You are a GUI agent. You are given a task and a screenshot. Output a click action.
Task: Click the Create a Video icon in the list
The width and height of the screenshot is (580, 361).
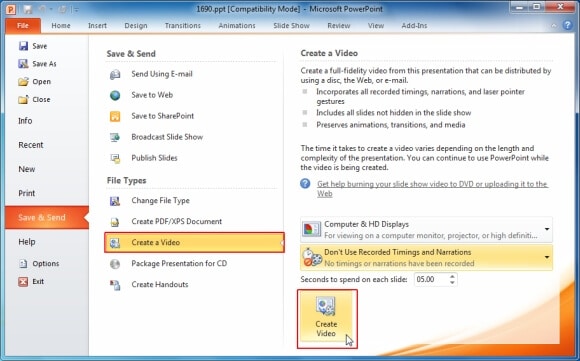coord(115,243)
